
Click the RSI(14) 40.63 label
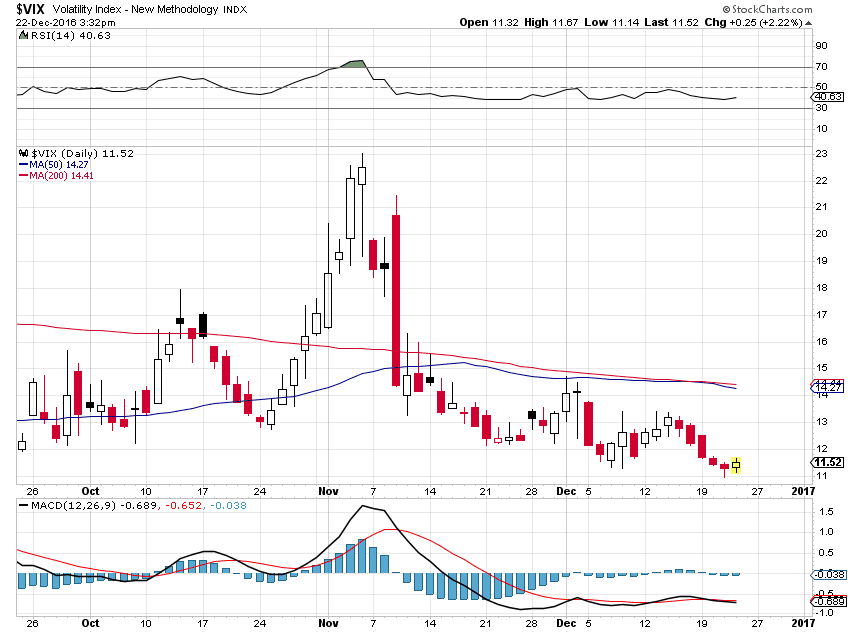[x=70, y=36]
